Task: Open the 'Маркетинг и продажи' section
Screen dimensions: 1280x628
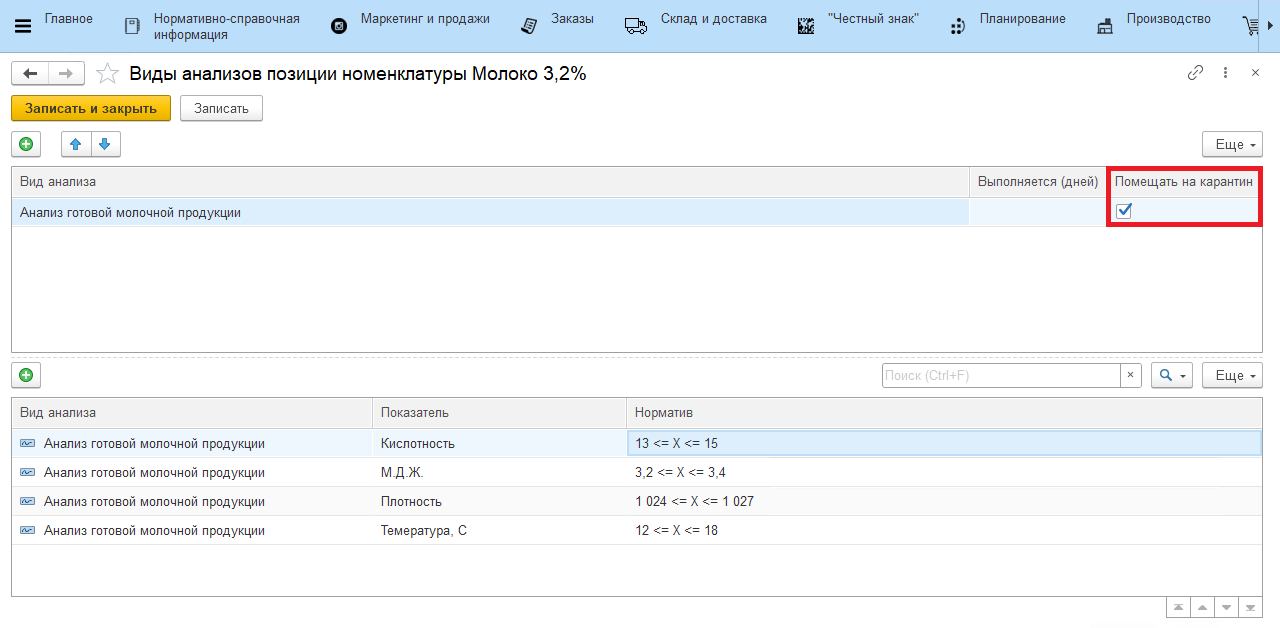Action: 424,20
